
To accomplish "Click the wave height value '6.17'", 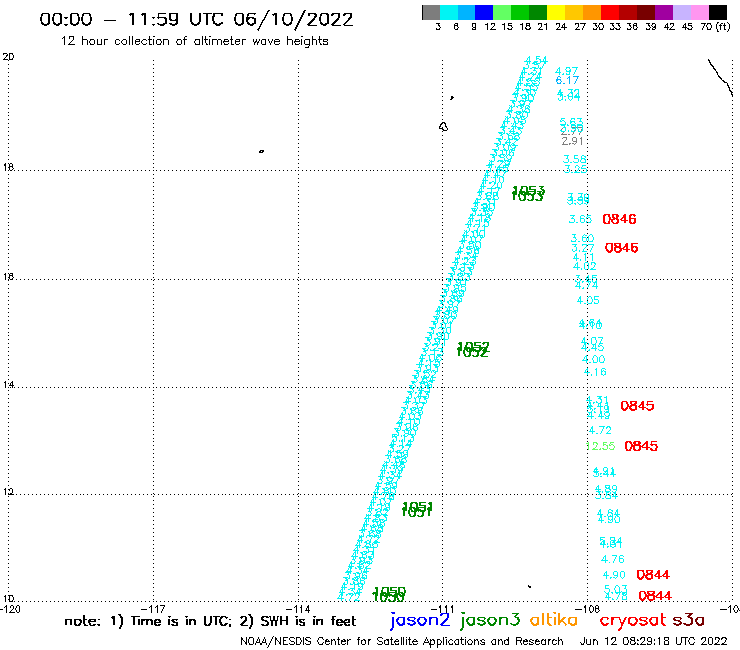I will [567, 80].
